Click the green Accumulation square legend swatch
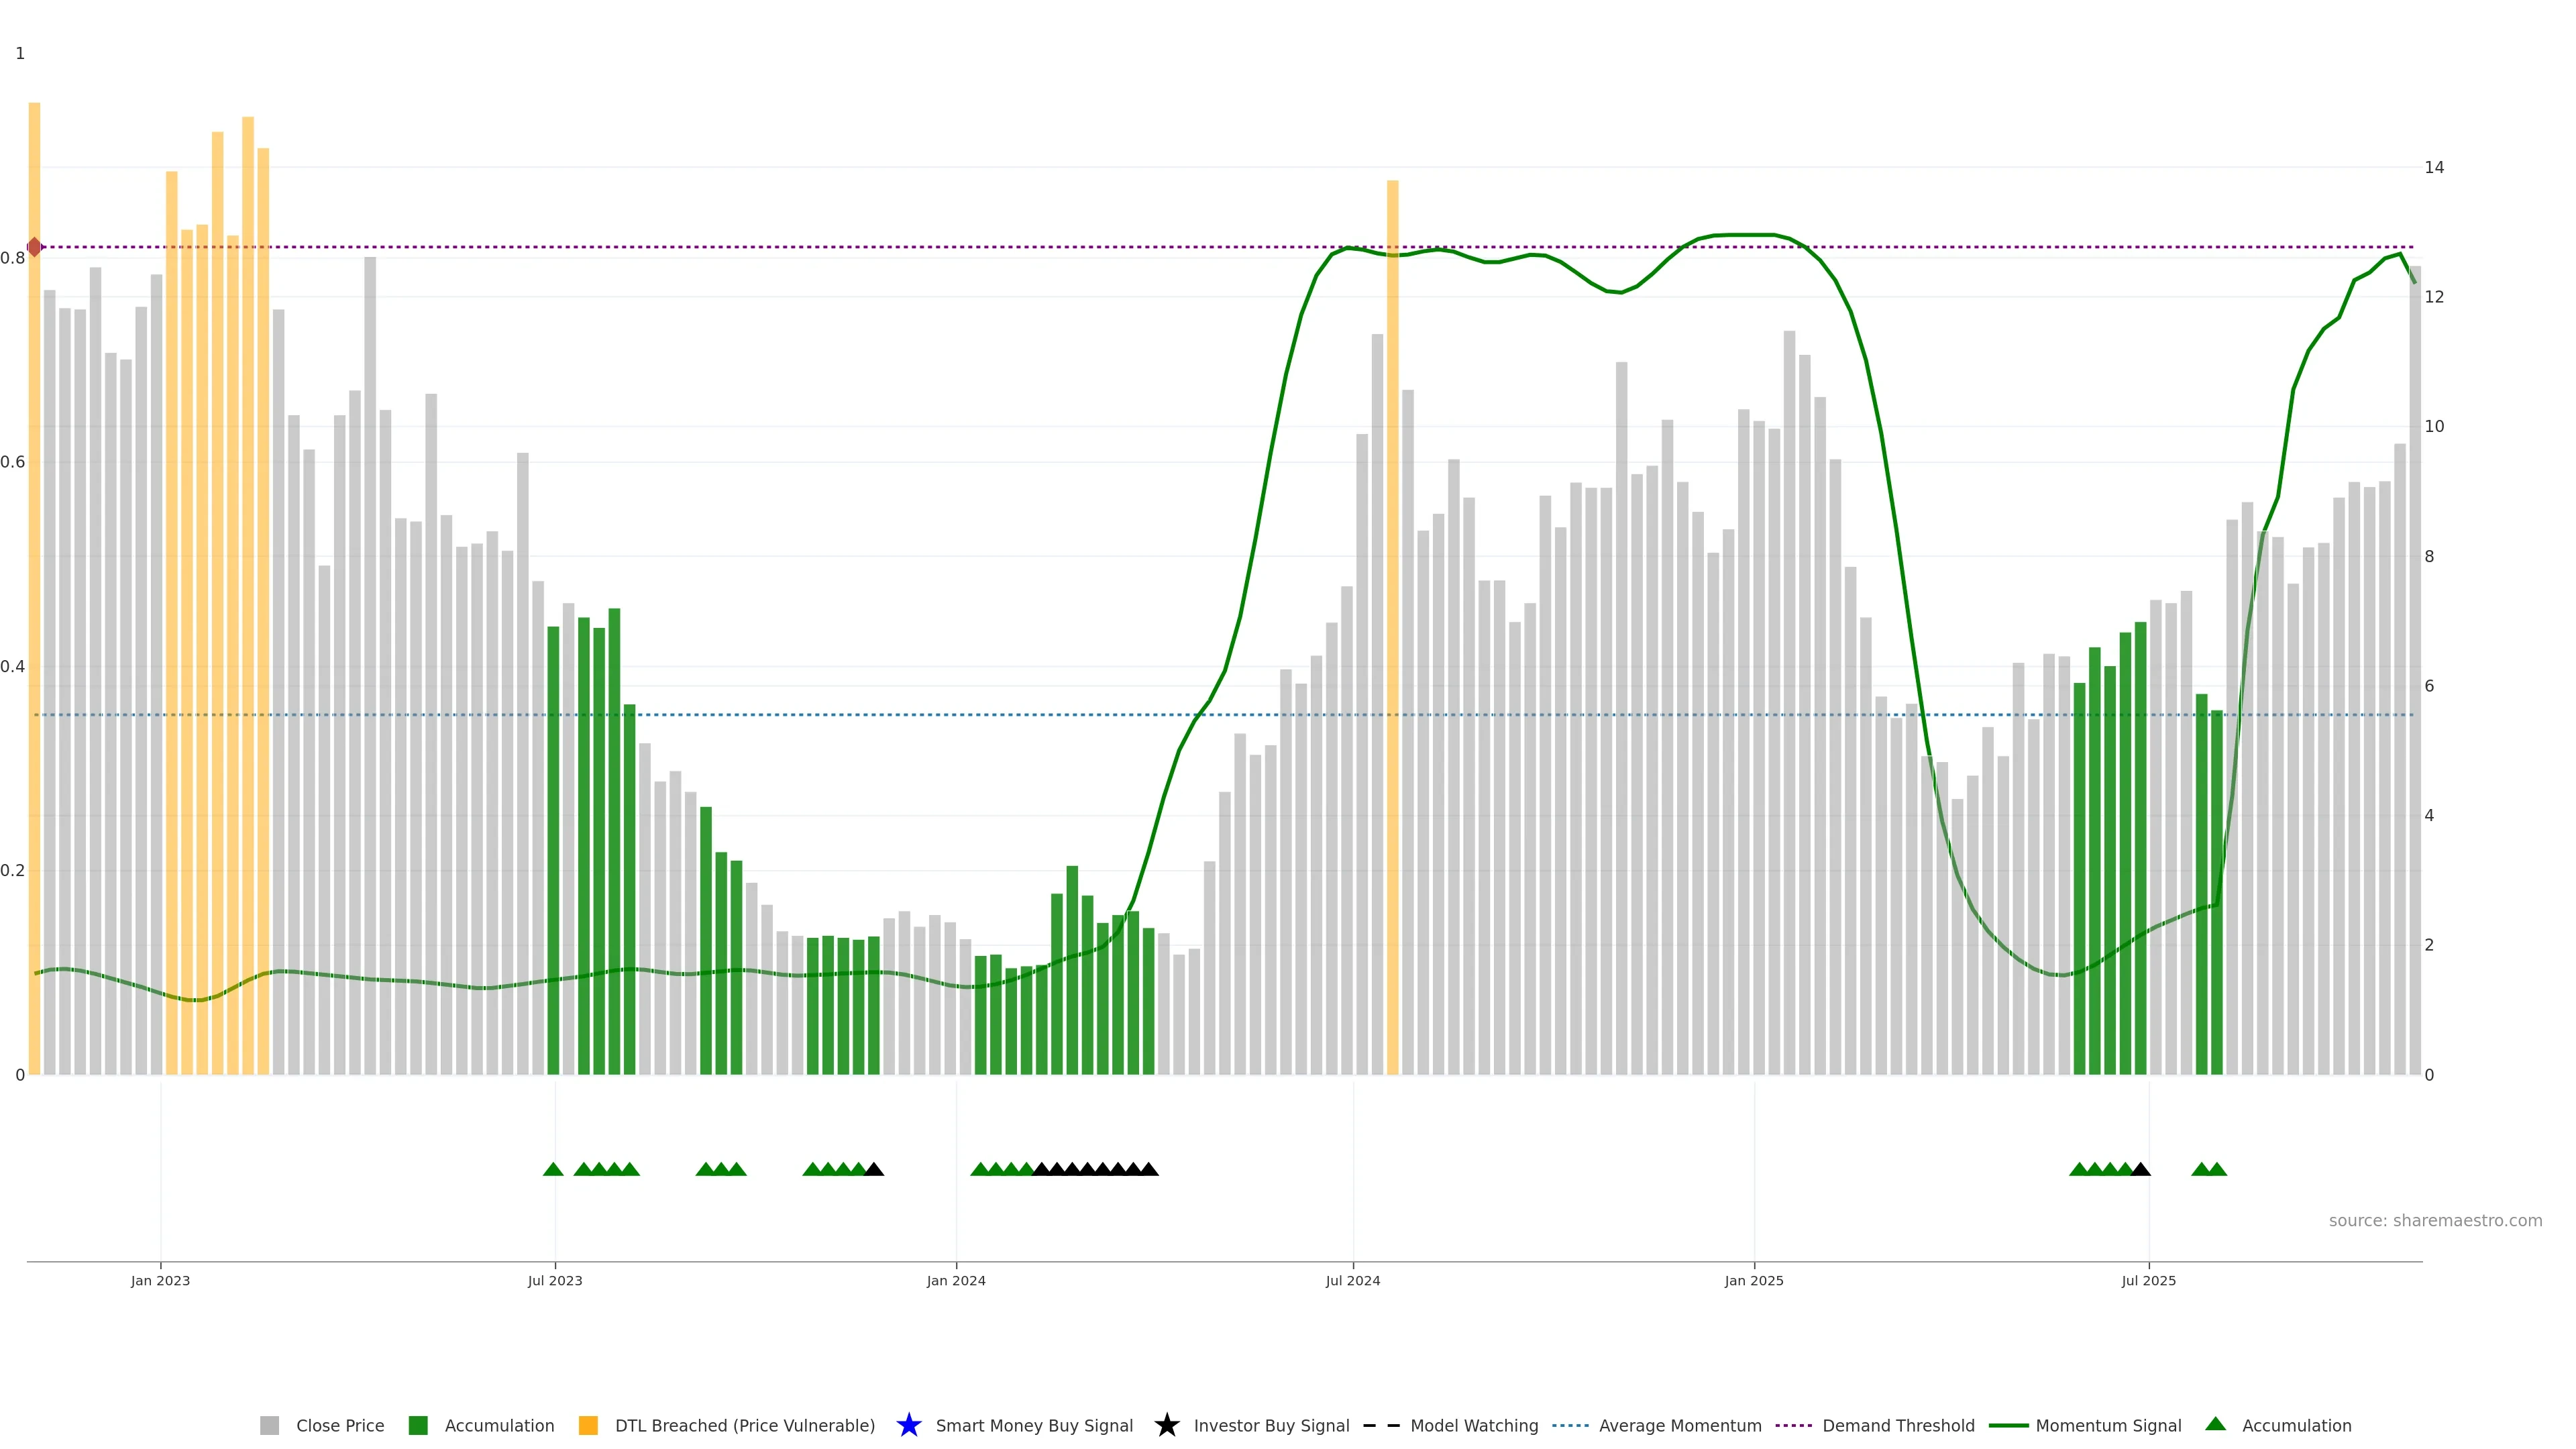Screen dimensions: 2576x1449 [x=418, y=1425]
